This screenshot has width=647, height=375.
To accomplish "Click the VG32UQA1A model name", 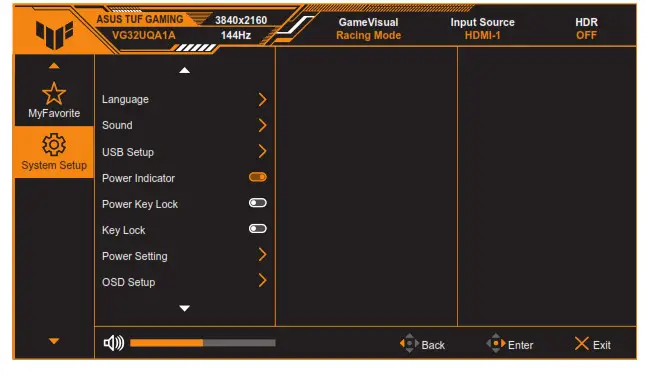I will coord(144,35).
